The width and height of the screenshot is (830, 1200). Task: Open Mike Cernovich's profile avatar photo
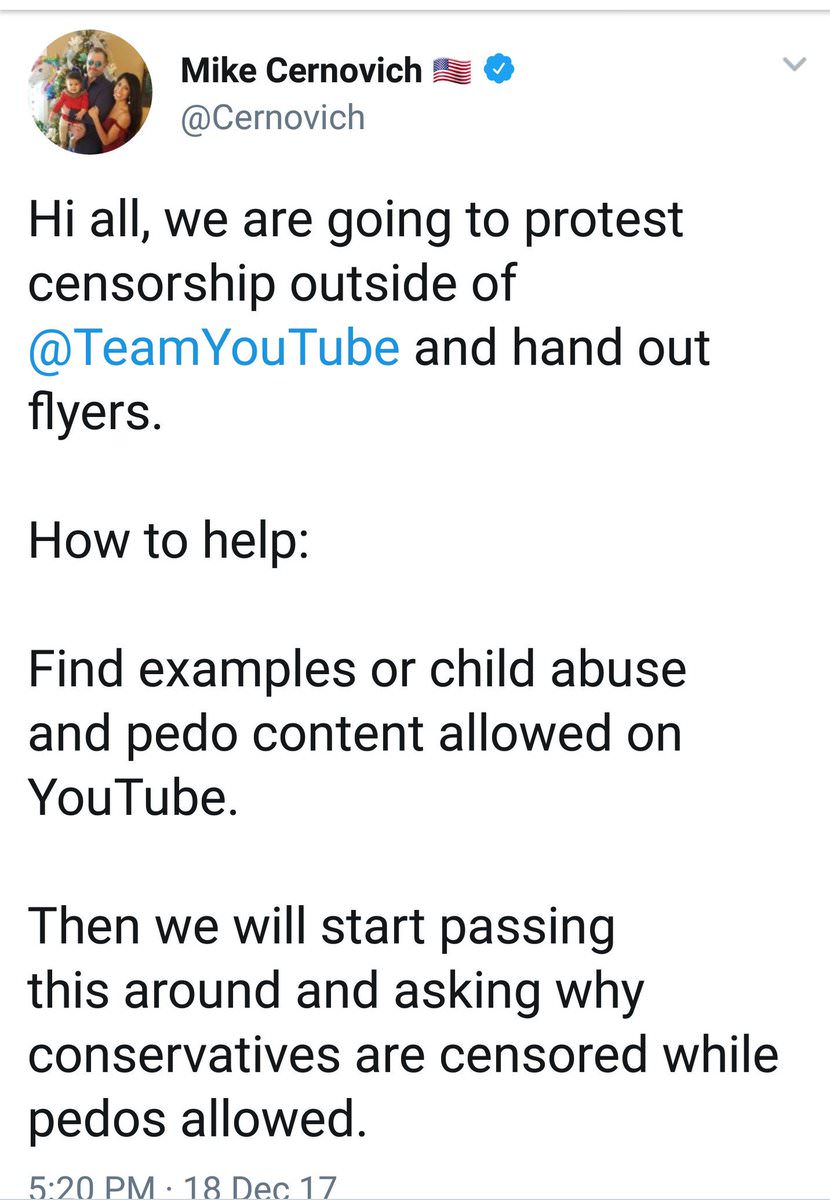tap(92, 91)
